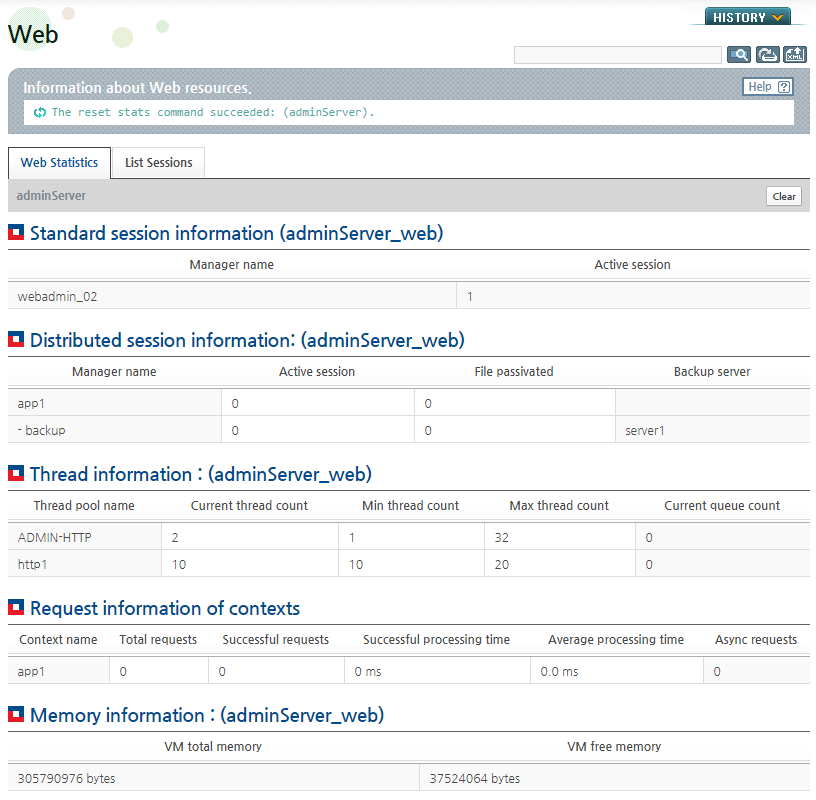The height and width of the screenshot is (800, 816).
Task: Select the webadmin_02 manager name cell
Action: 232,297
